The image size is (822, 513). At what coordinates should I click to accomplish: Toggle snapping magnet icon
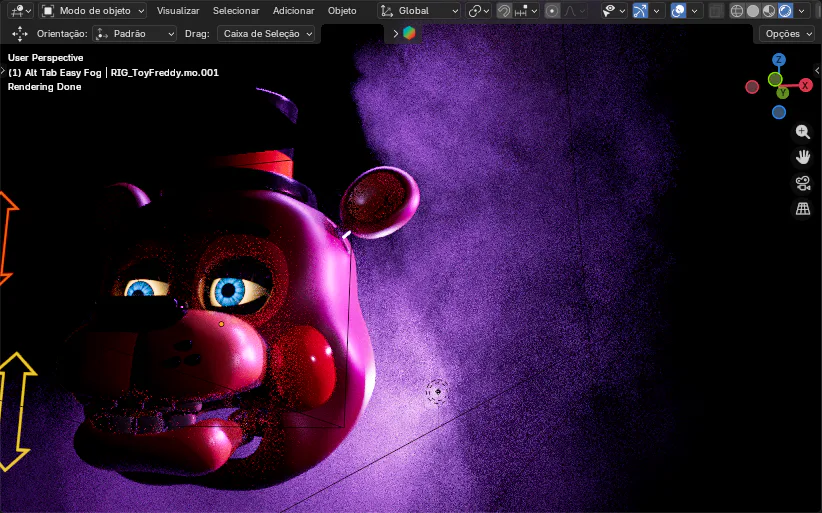[504, 10]
